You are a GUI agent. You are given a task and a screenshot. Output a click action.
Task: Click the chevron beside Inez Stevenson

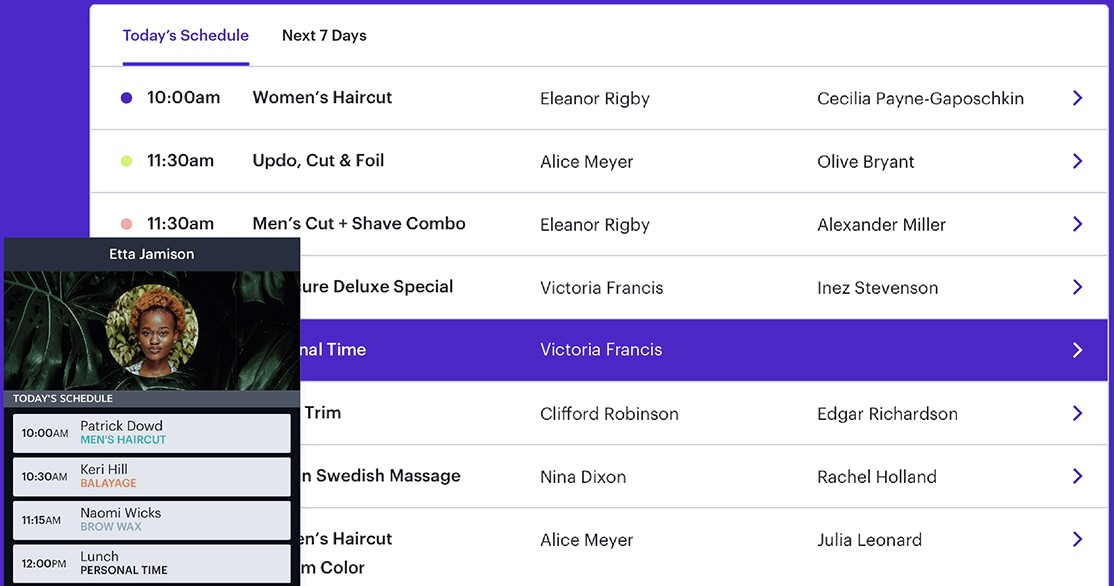(1077, 287)
